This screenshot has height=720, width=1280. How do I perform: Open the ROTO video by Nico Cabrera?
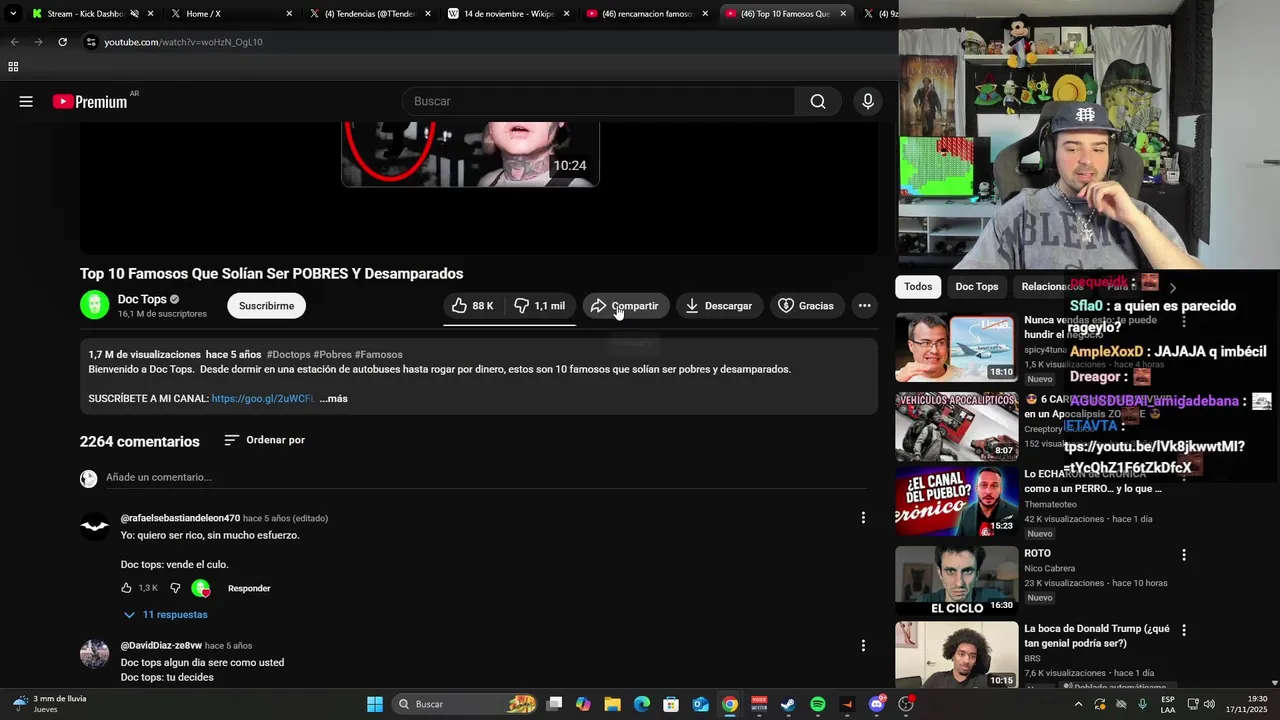click(x=956, y=580)
